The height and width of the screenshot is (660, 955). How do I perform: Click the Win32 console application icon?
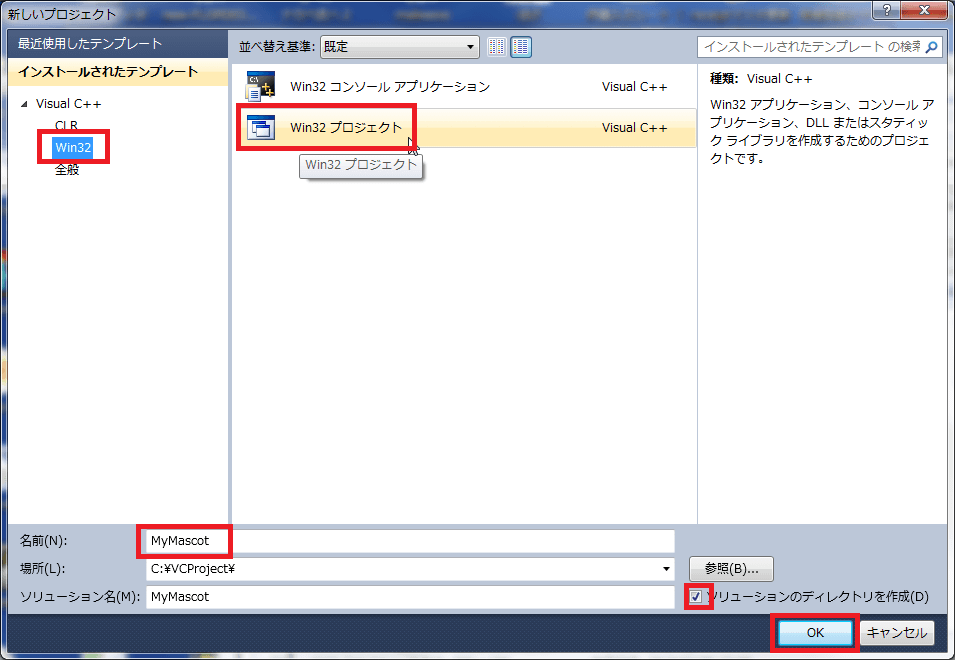[261, 86]
